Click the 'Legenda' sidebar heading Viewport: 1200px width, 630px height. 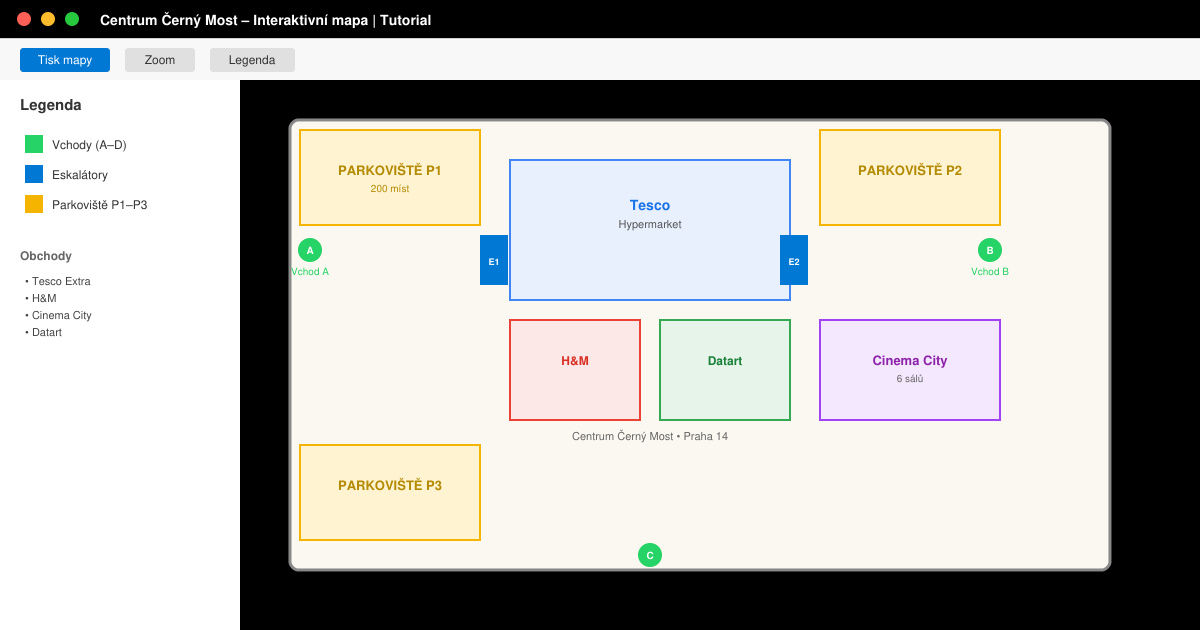[51, 105]
